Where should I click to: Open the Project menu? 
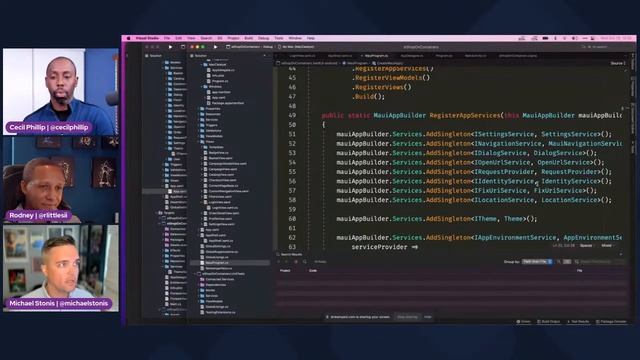click(x=233, y=38)
